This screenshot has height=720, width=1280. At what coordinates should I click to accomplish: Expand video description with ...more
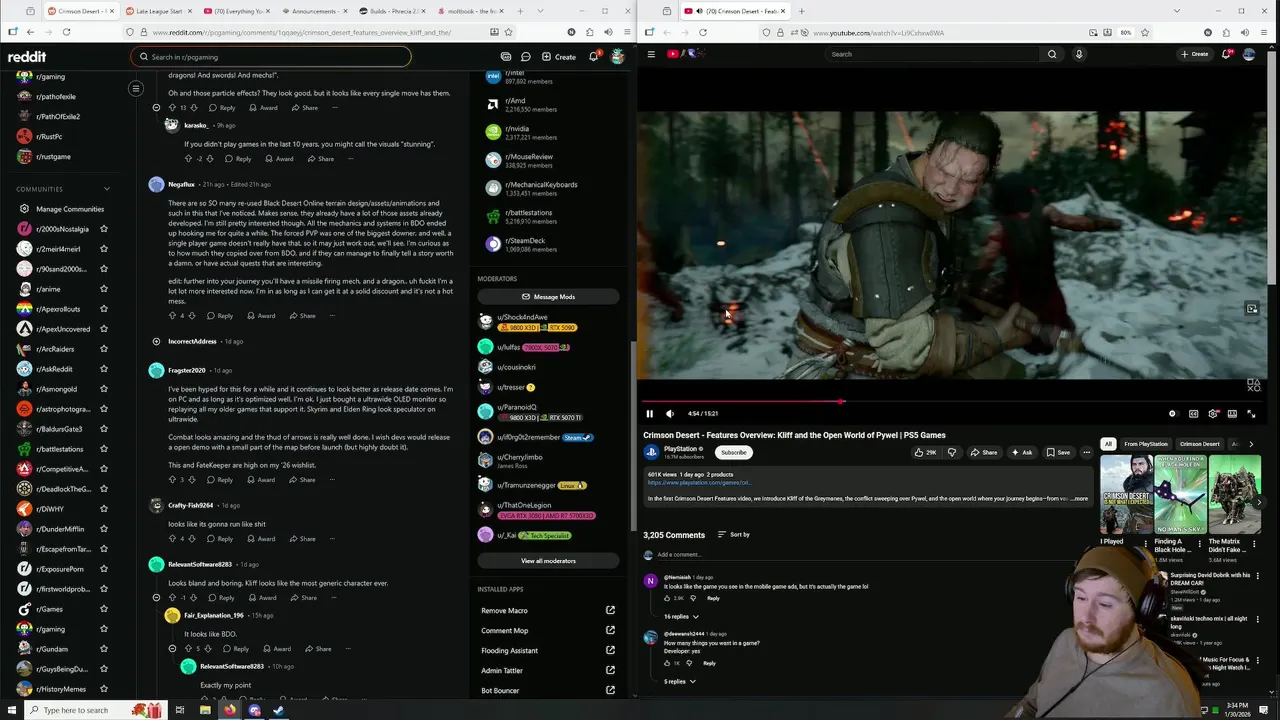point(1077,498)
